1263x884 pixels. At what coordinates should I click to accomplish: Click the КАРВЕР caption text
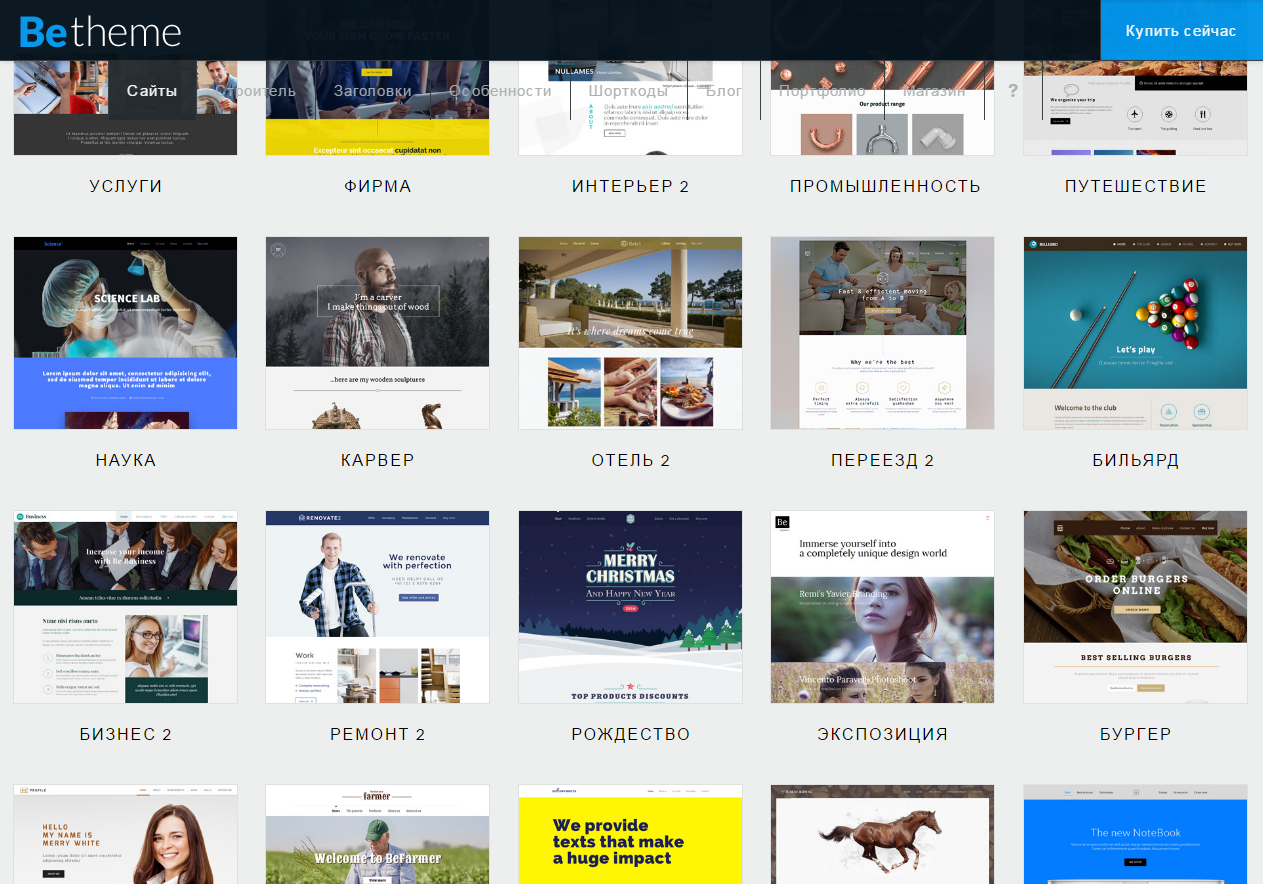coord(378,460)
